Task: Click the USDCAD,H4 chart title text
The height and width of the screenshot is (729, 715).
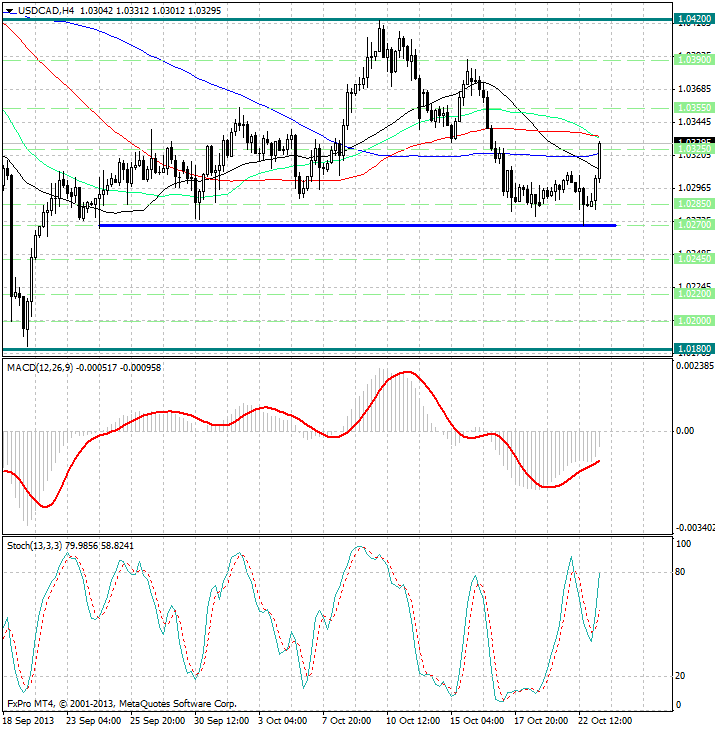Action: pyautogui.click(x=46, y=10)
